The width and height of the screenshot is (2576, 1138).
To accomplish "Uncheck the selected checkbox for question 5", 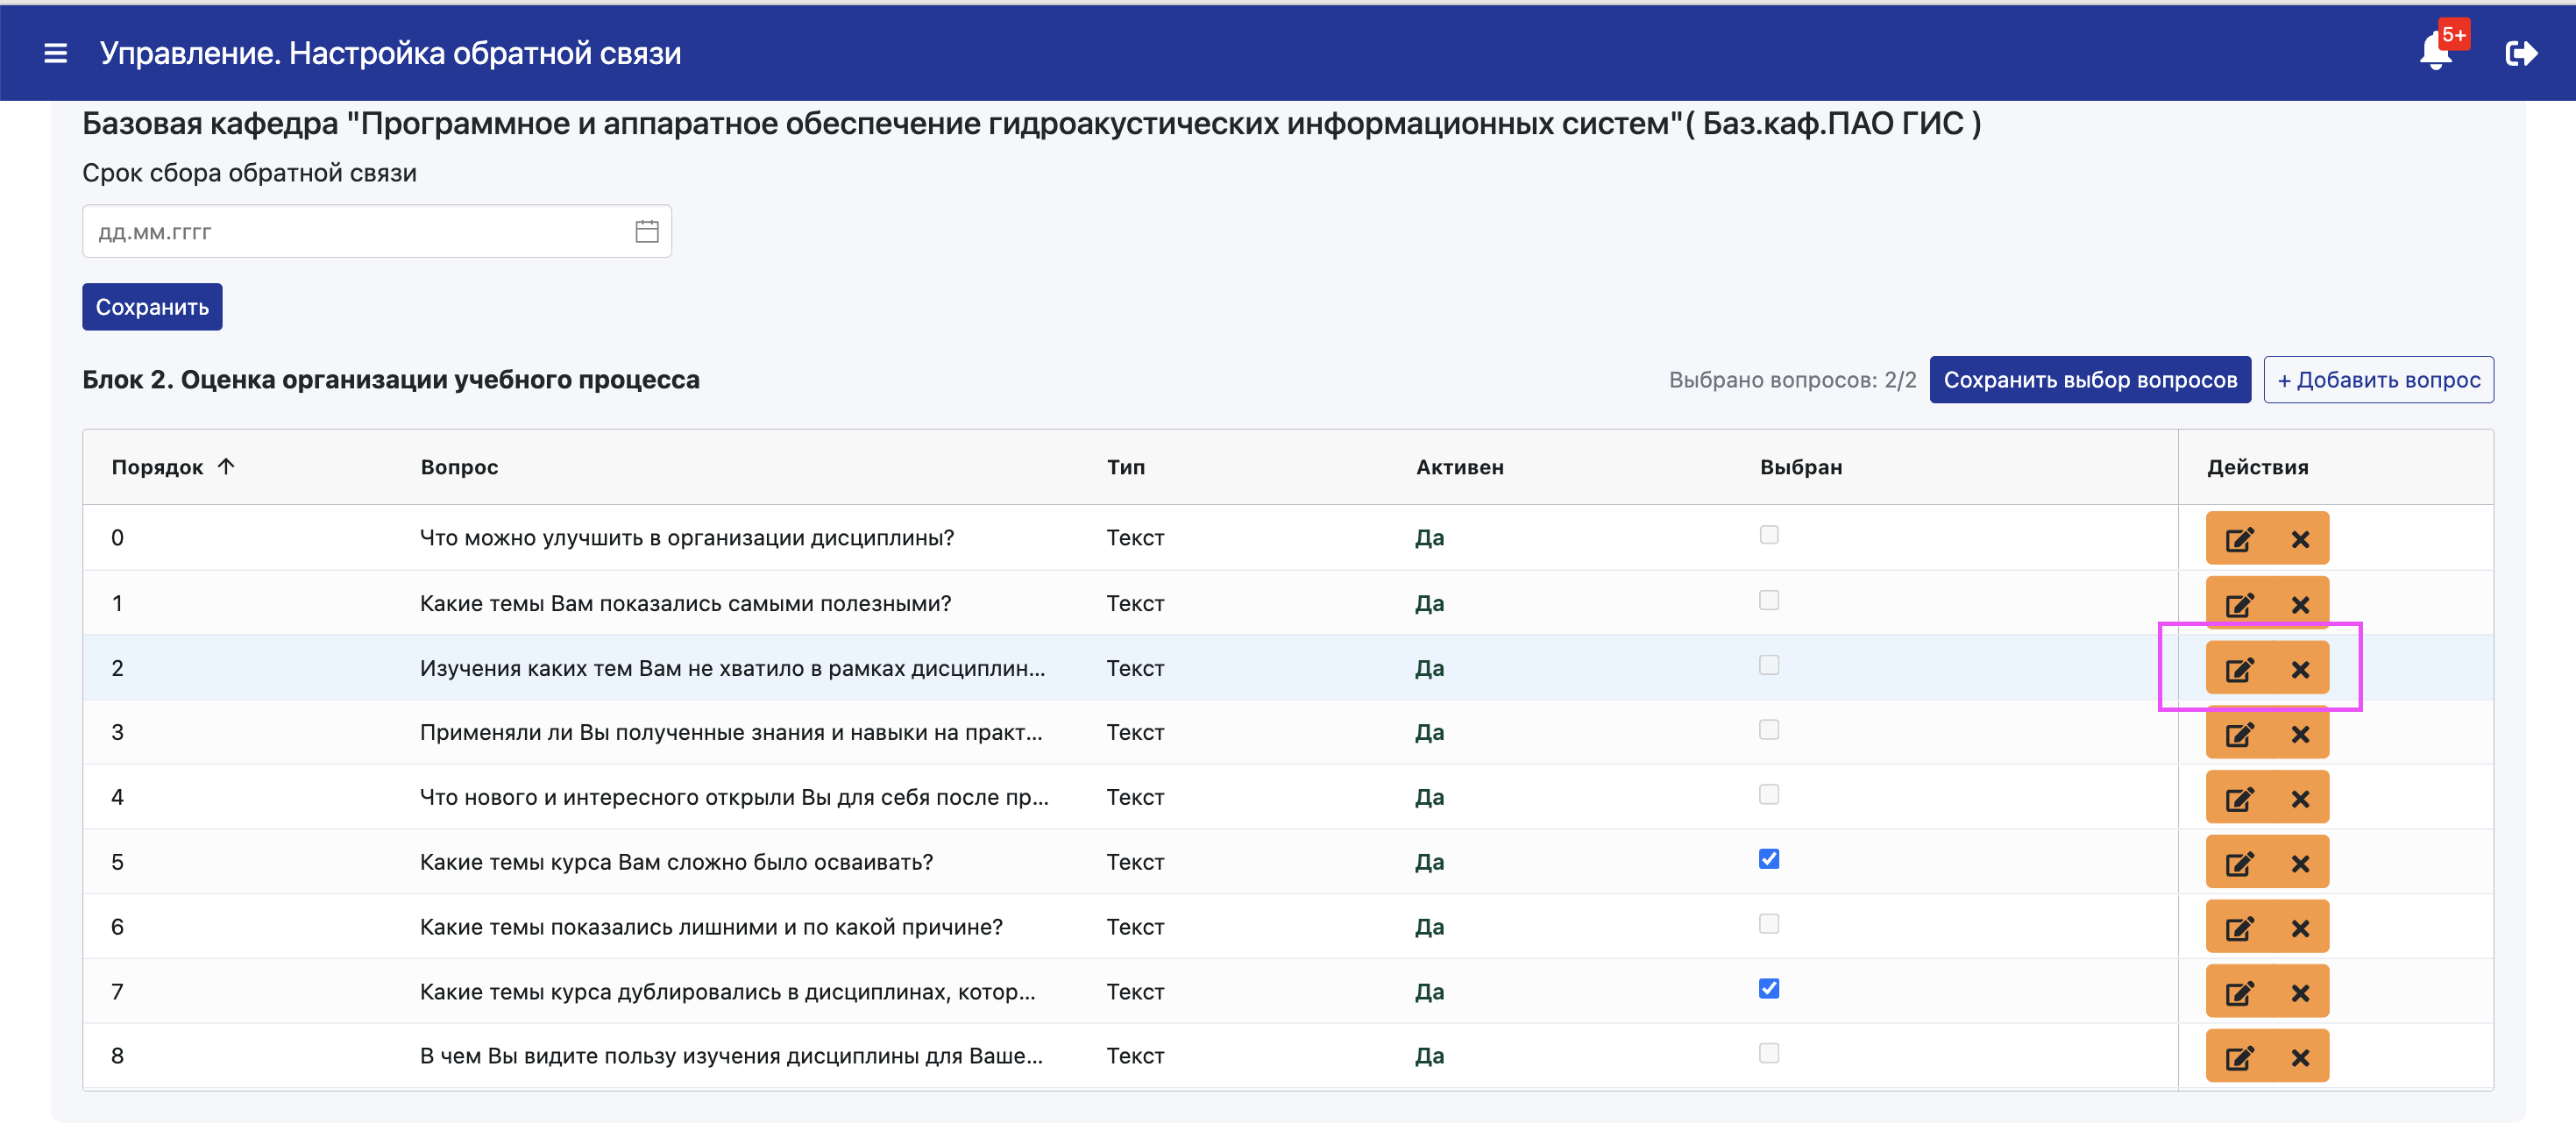I will point(1769,859).
